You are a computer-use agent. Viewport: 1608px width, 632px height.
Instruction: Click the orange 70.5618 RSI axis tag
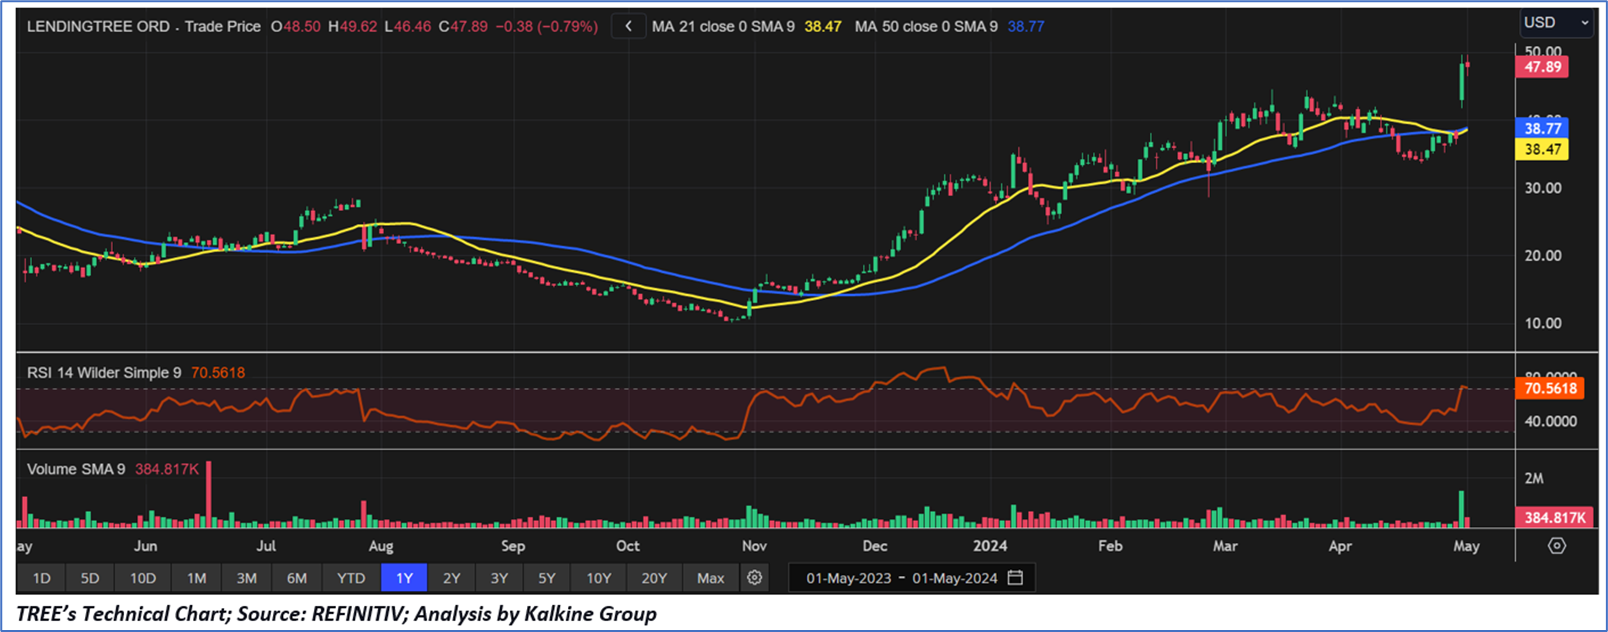[1550, 388]
